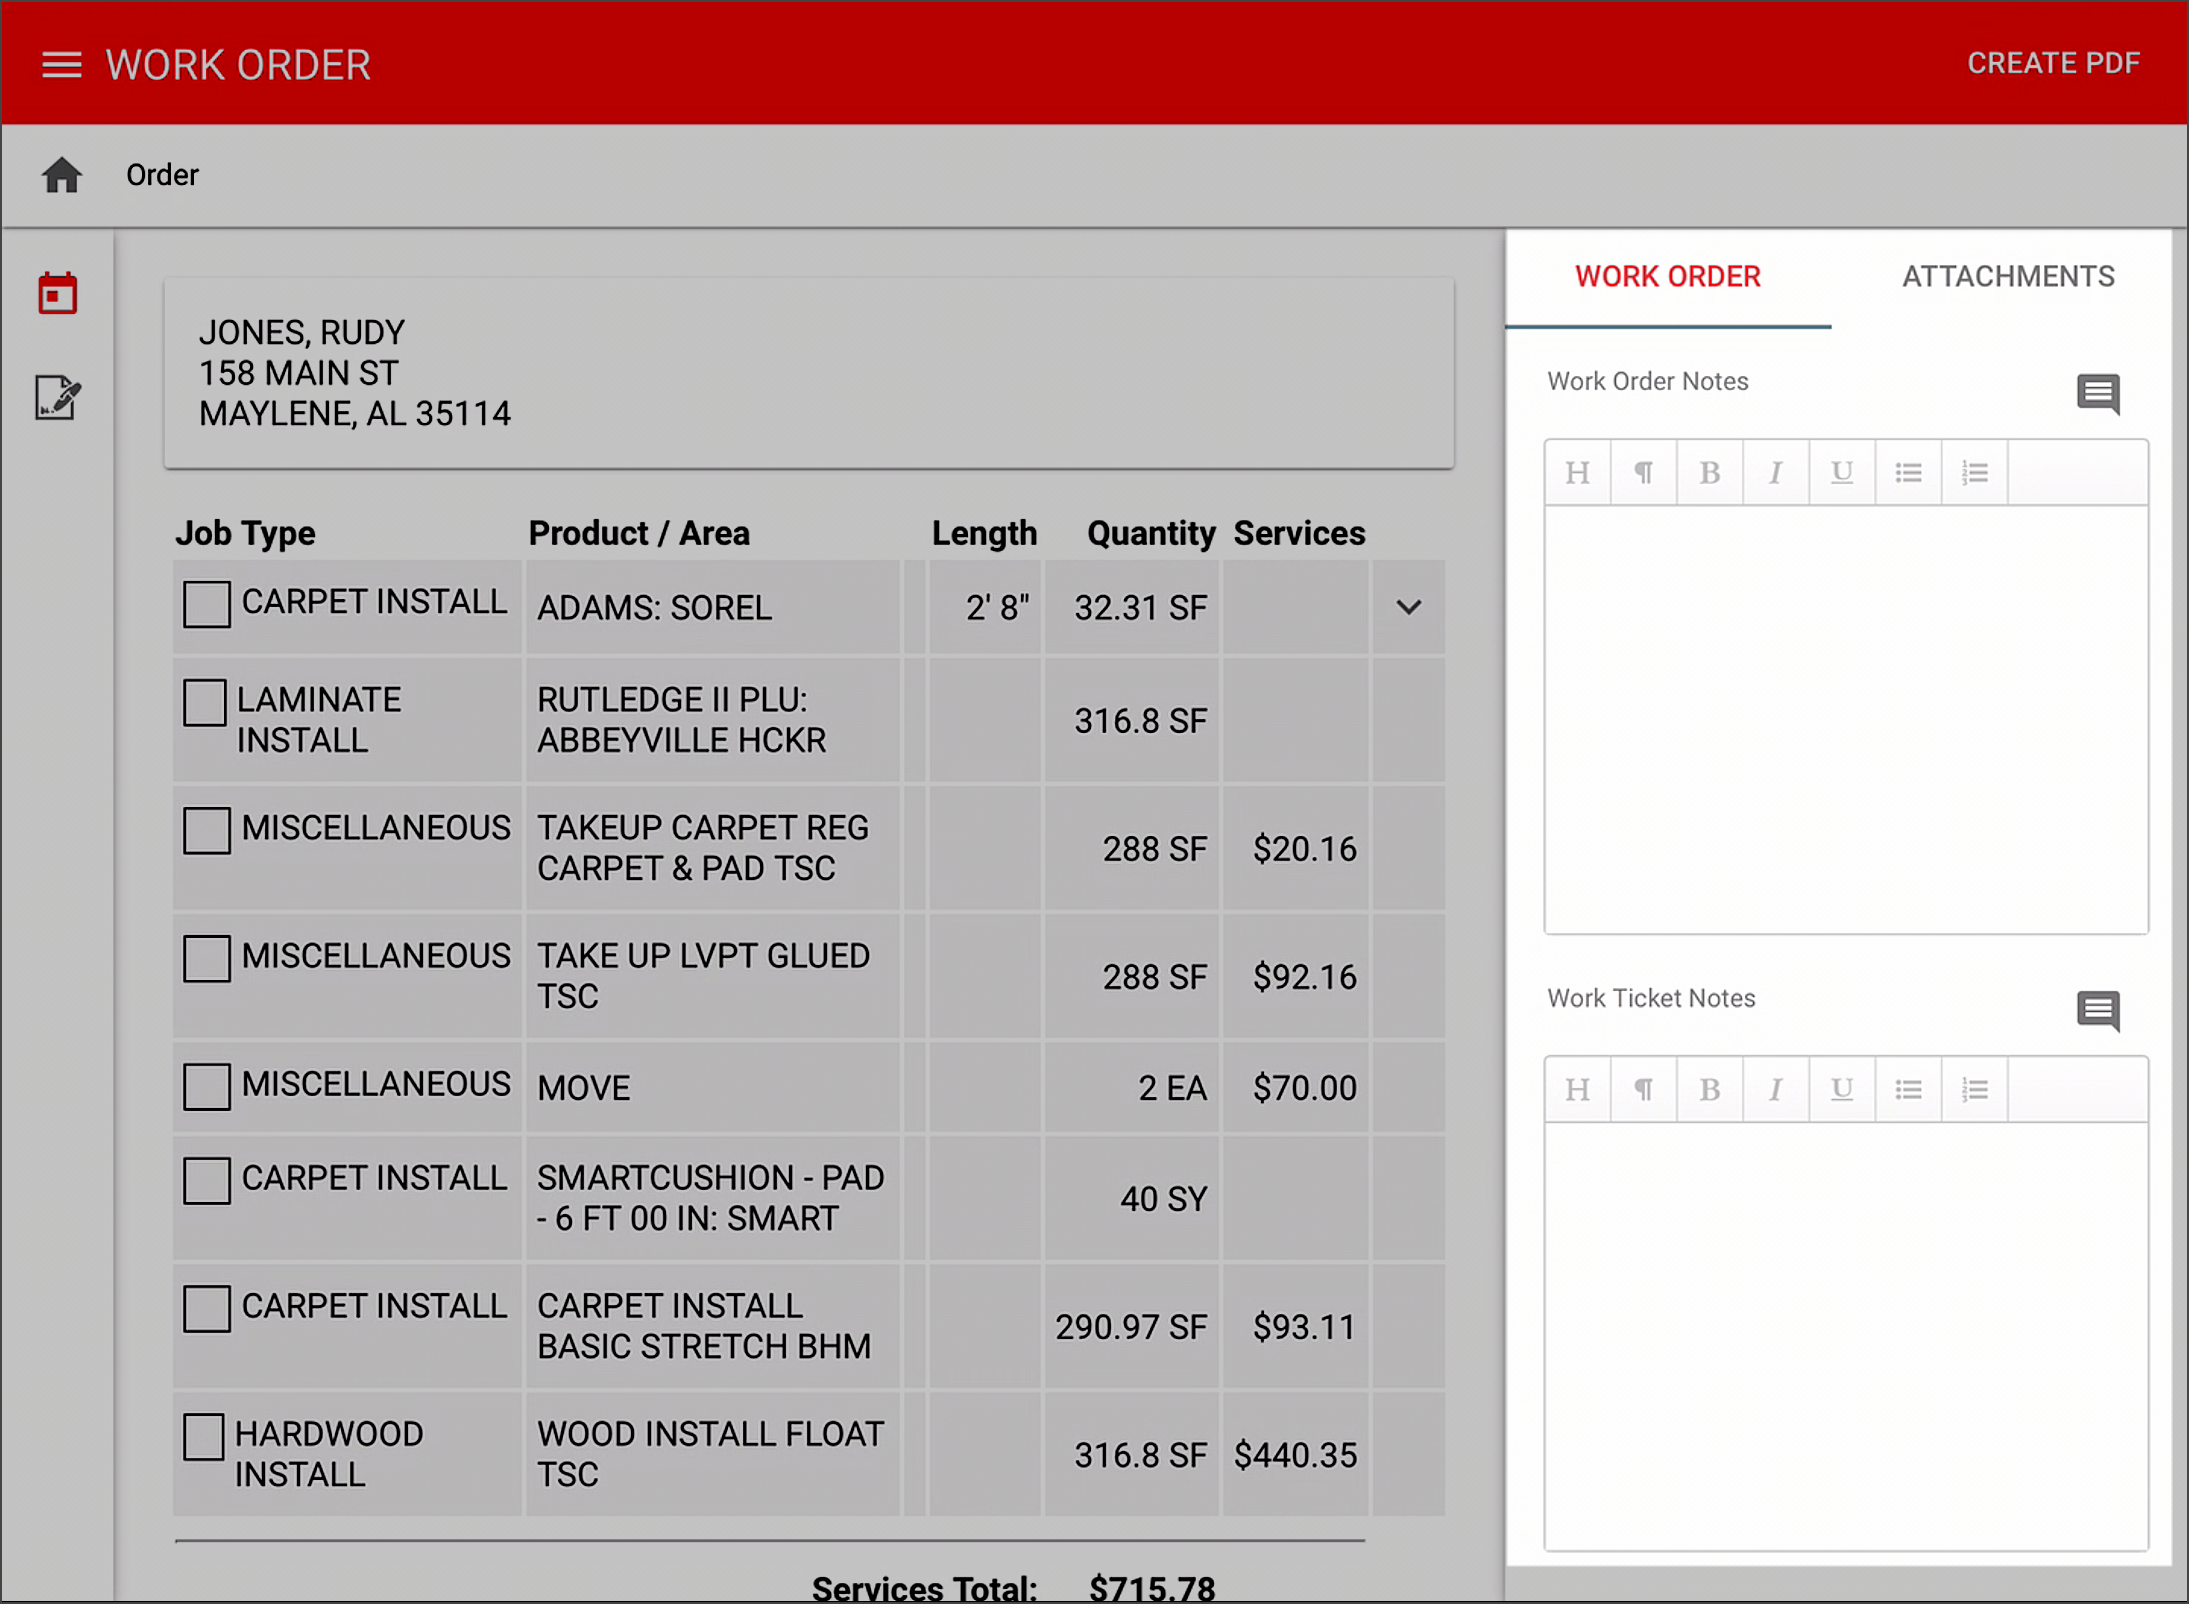This screenshot has width=2189, height=1604.
Task: Select the signature capture icon in the sidebar
Action: coord(57,399)
